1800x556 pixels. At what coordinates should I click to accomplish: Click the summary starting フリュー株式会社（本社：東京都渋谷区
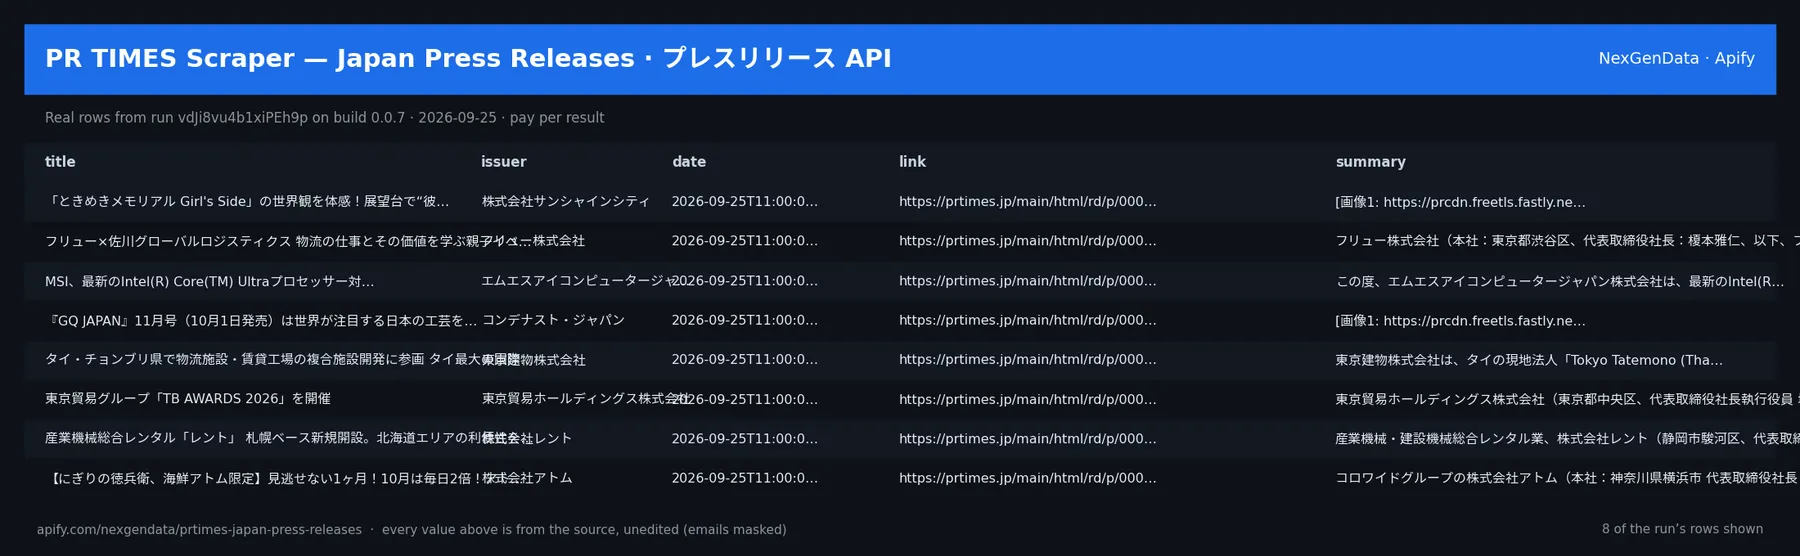(x=1567, y=241)
